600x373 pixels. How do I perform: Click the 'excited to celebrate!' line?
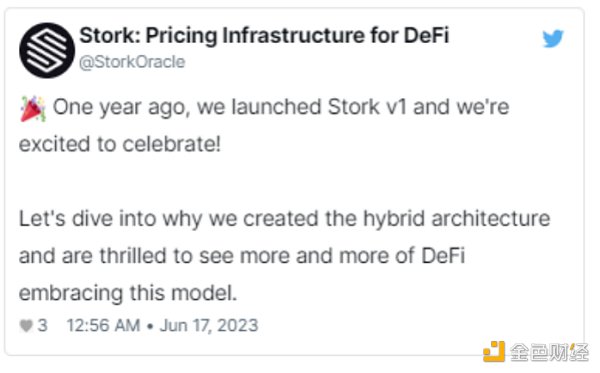[x=120, y=144]
